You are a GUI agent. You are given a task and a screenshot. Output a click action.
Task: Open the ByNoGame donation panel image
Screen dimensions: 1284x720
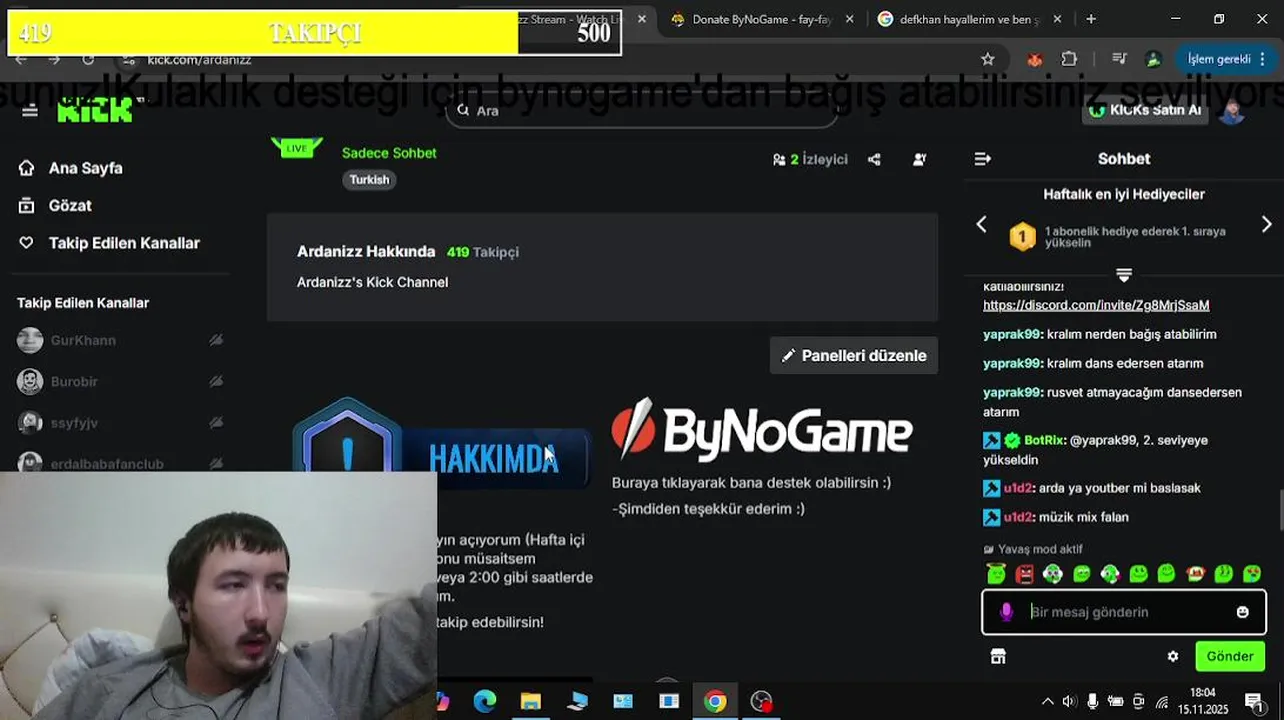[762, 431]
